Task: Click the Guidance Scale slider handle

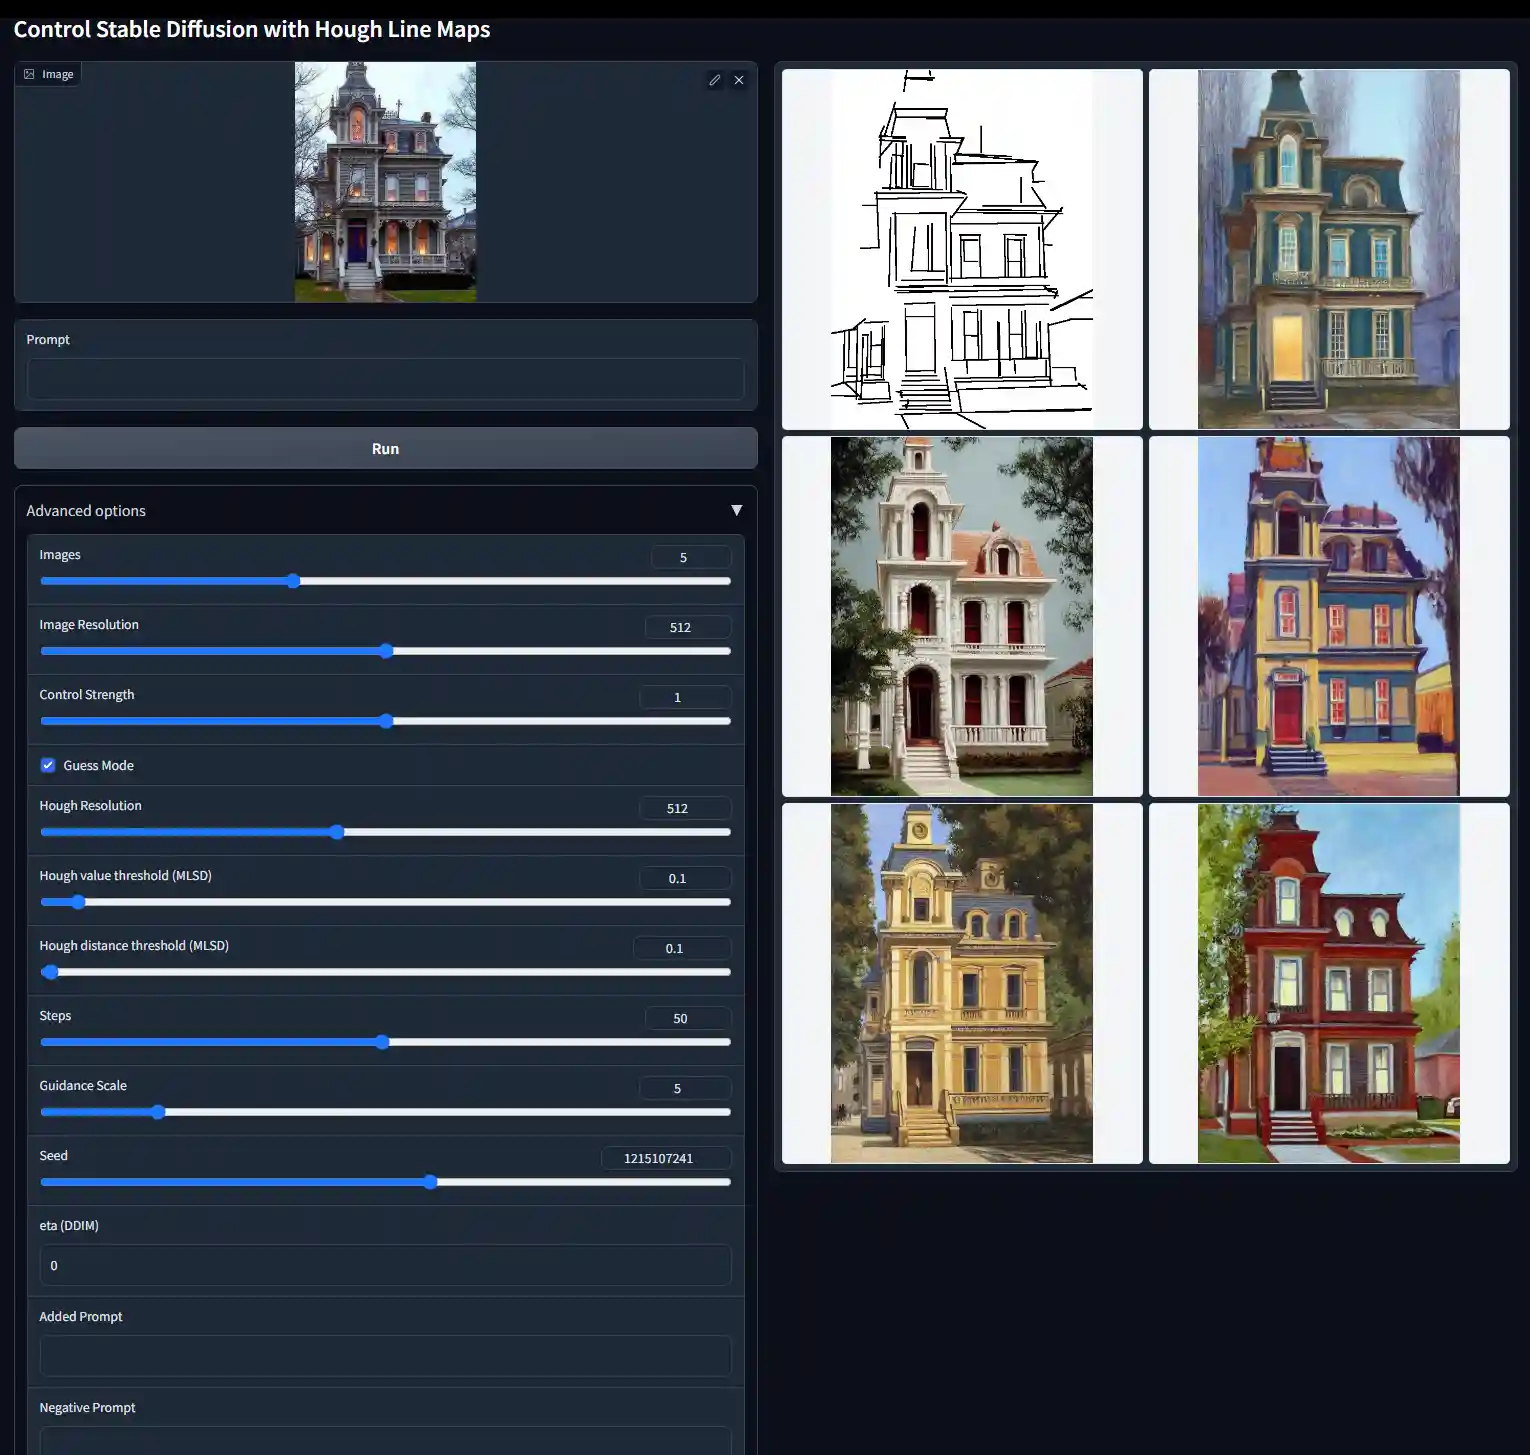Action: point(158,1112)
